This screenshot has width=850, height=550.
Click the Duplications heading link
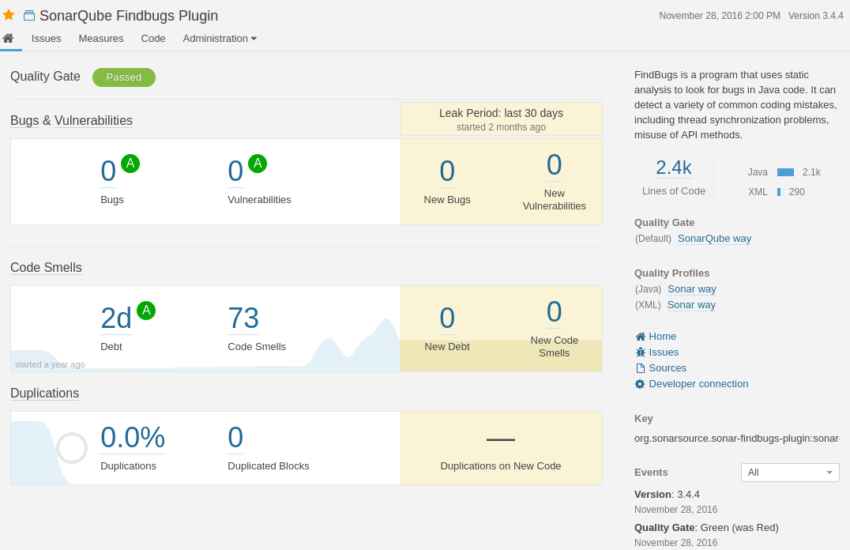44,393
